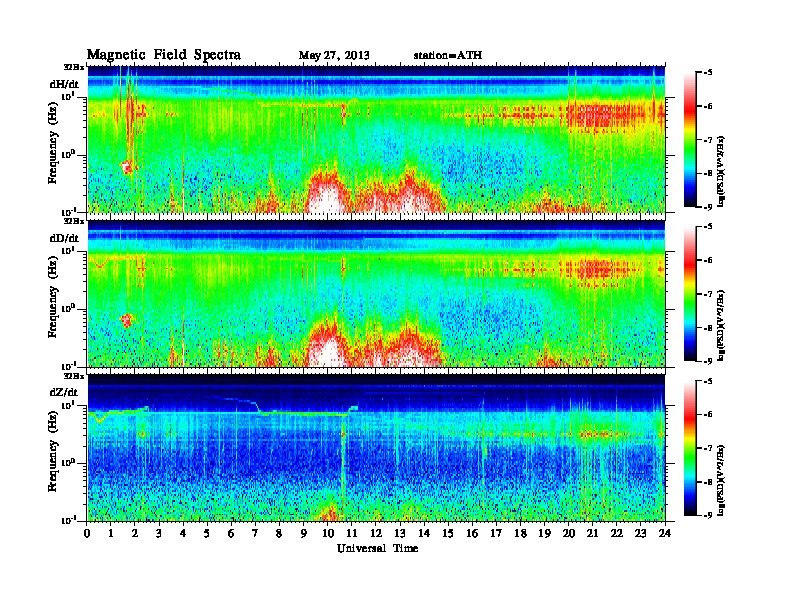Click hour tick label "11" on time axis
This screenshot has width=792, height=612.
coord(352,533)
